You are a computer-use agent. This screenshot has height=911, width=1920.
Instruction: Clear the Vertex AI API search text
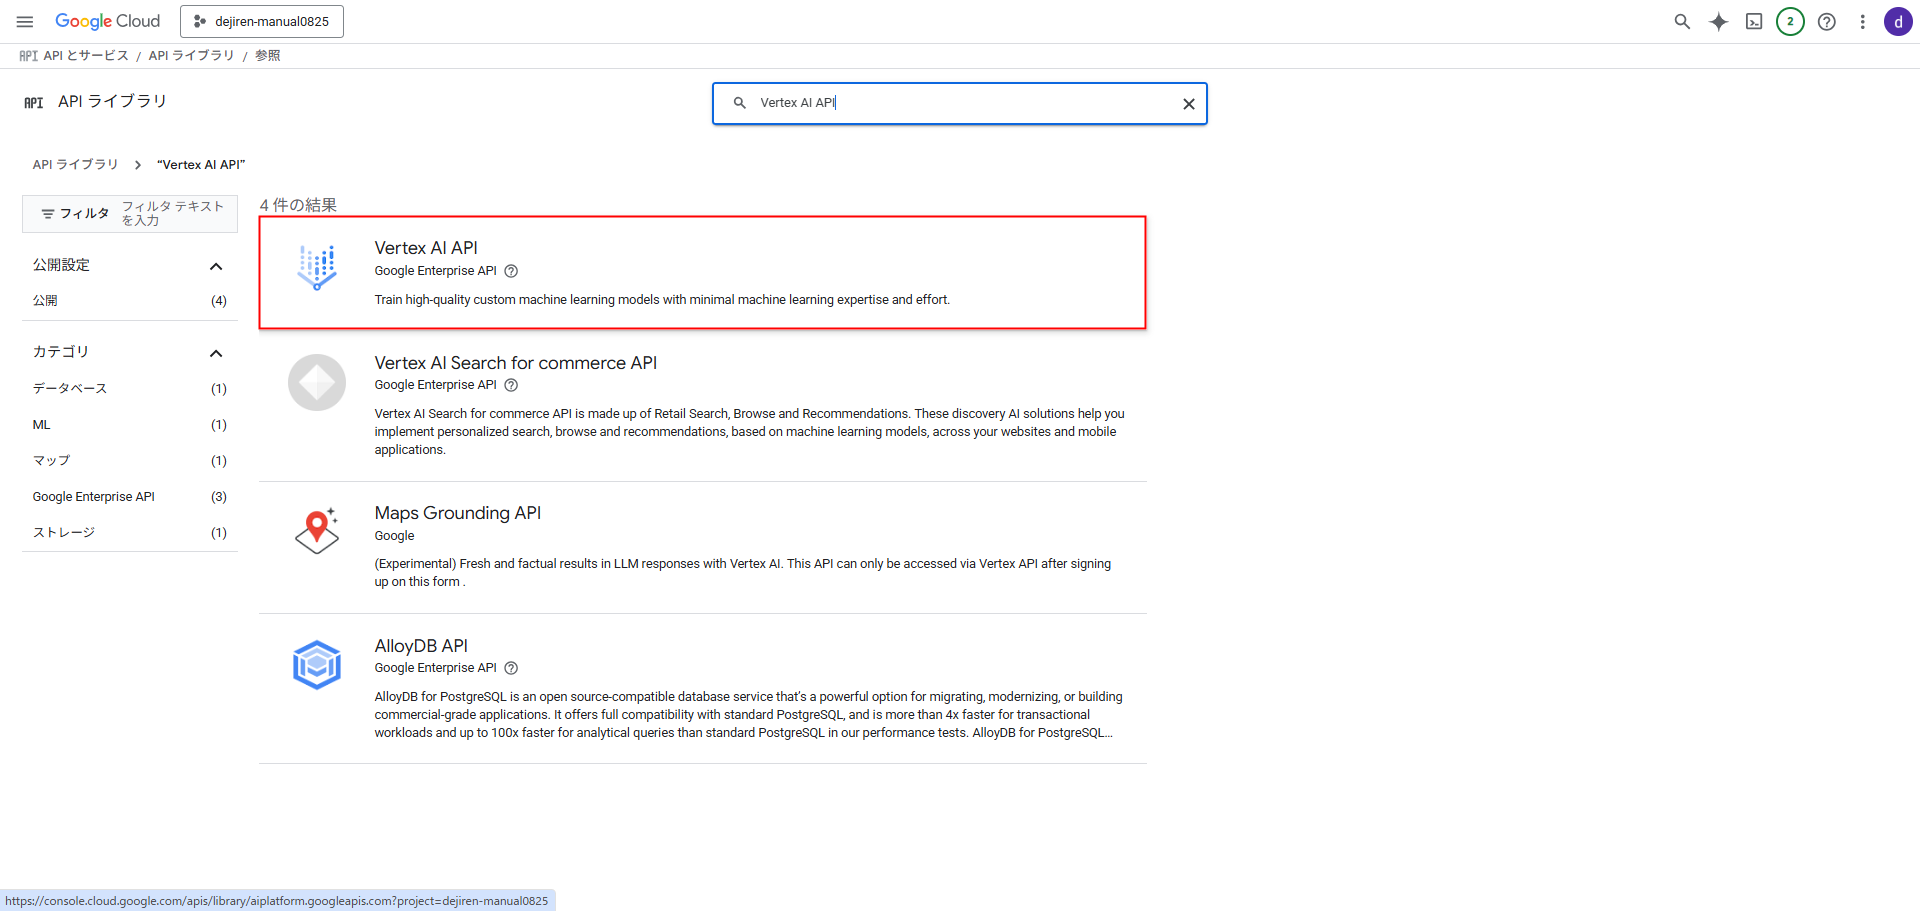1188,104
